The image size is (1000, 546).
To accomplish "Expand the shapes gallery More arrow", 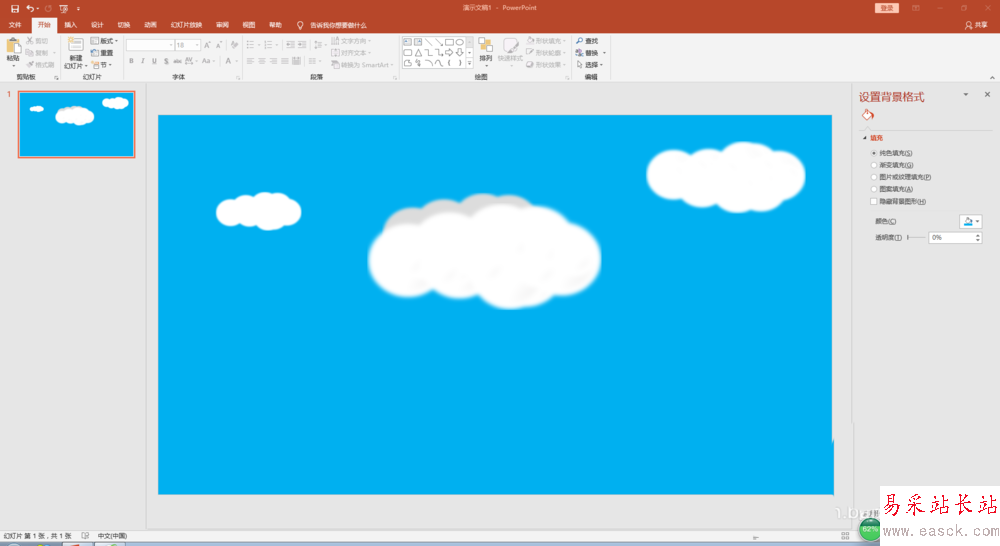I will click(469, 63).
